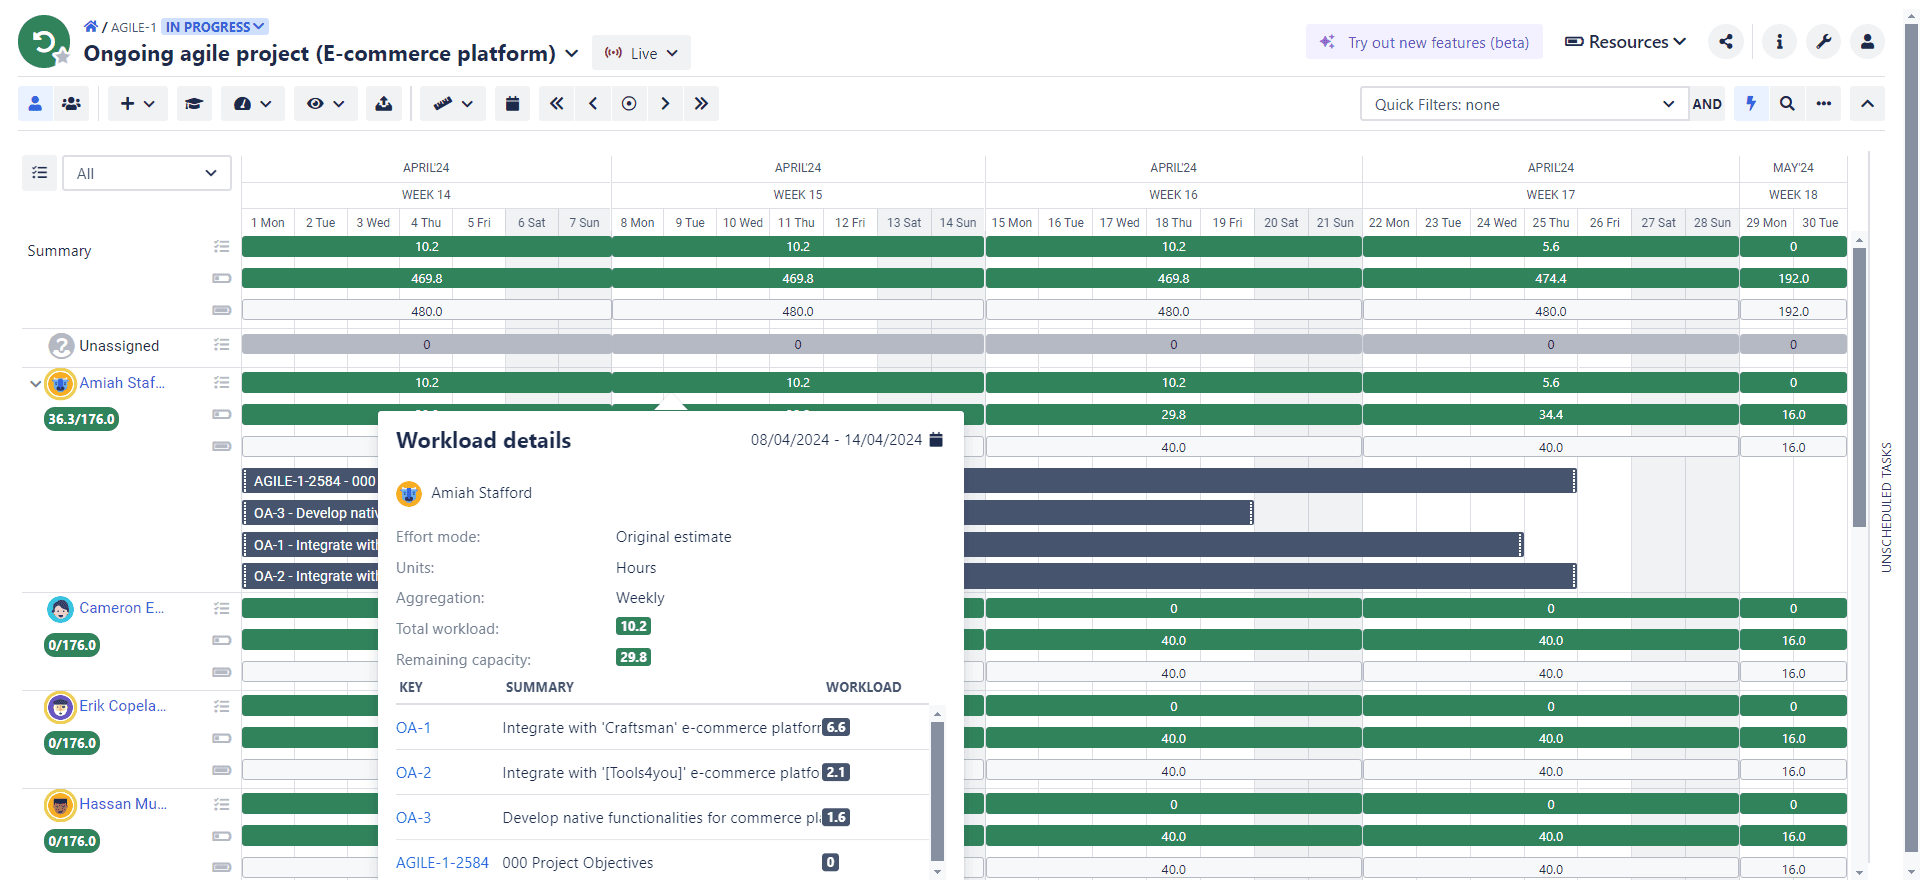Click Try out new features (beta)
The image size is (1920, 880).
[x=1424, y=42]
